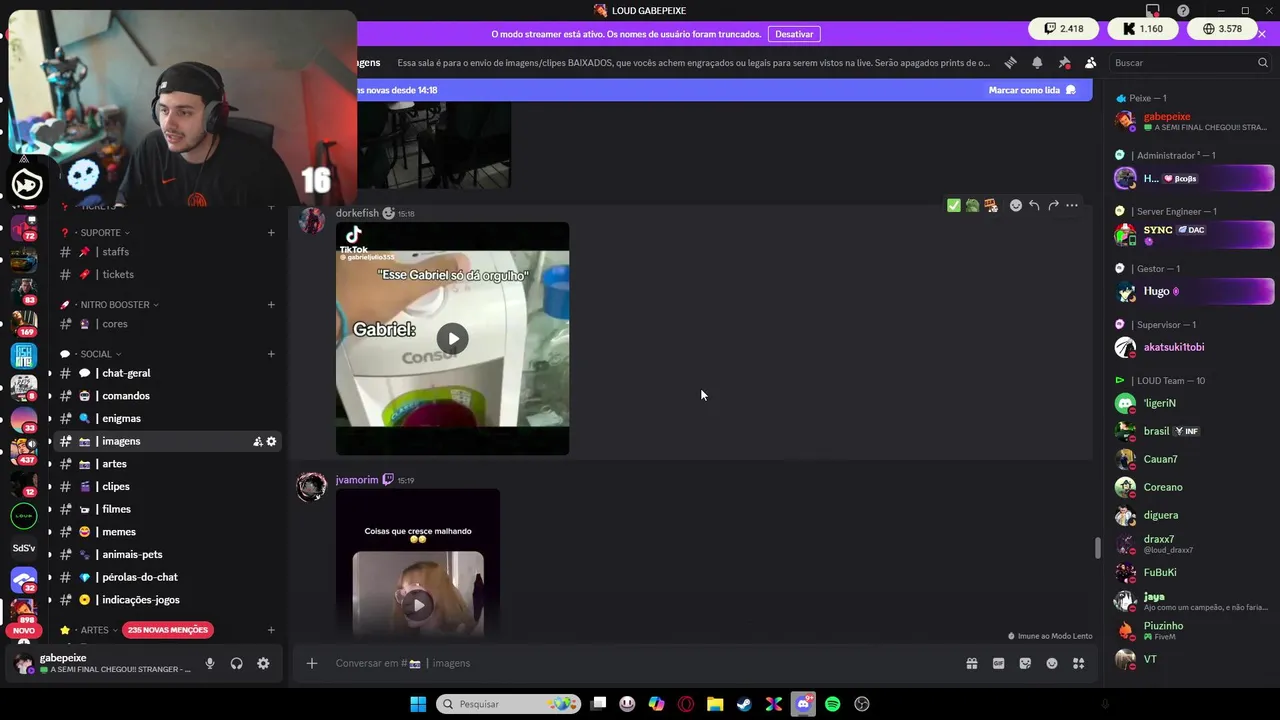Add channel to SUPORTE category with plus
The width and height of the screenshot is (1280, 720).
[271, 233]
